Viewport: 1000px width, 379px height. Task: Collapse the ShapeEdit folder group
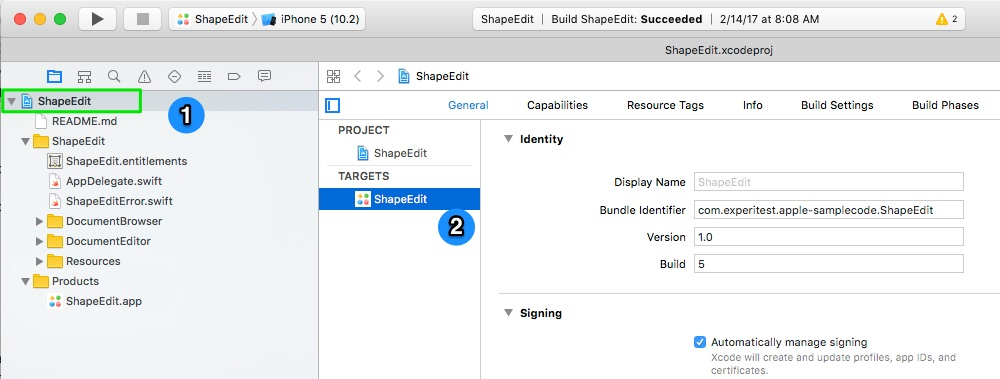coord(26,141)
